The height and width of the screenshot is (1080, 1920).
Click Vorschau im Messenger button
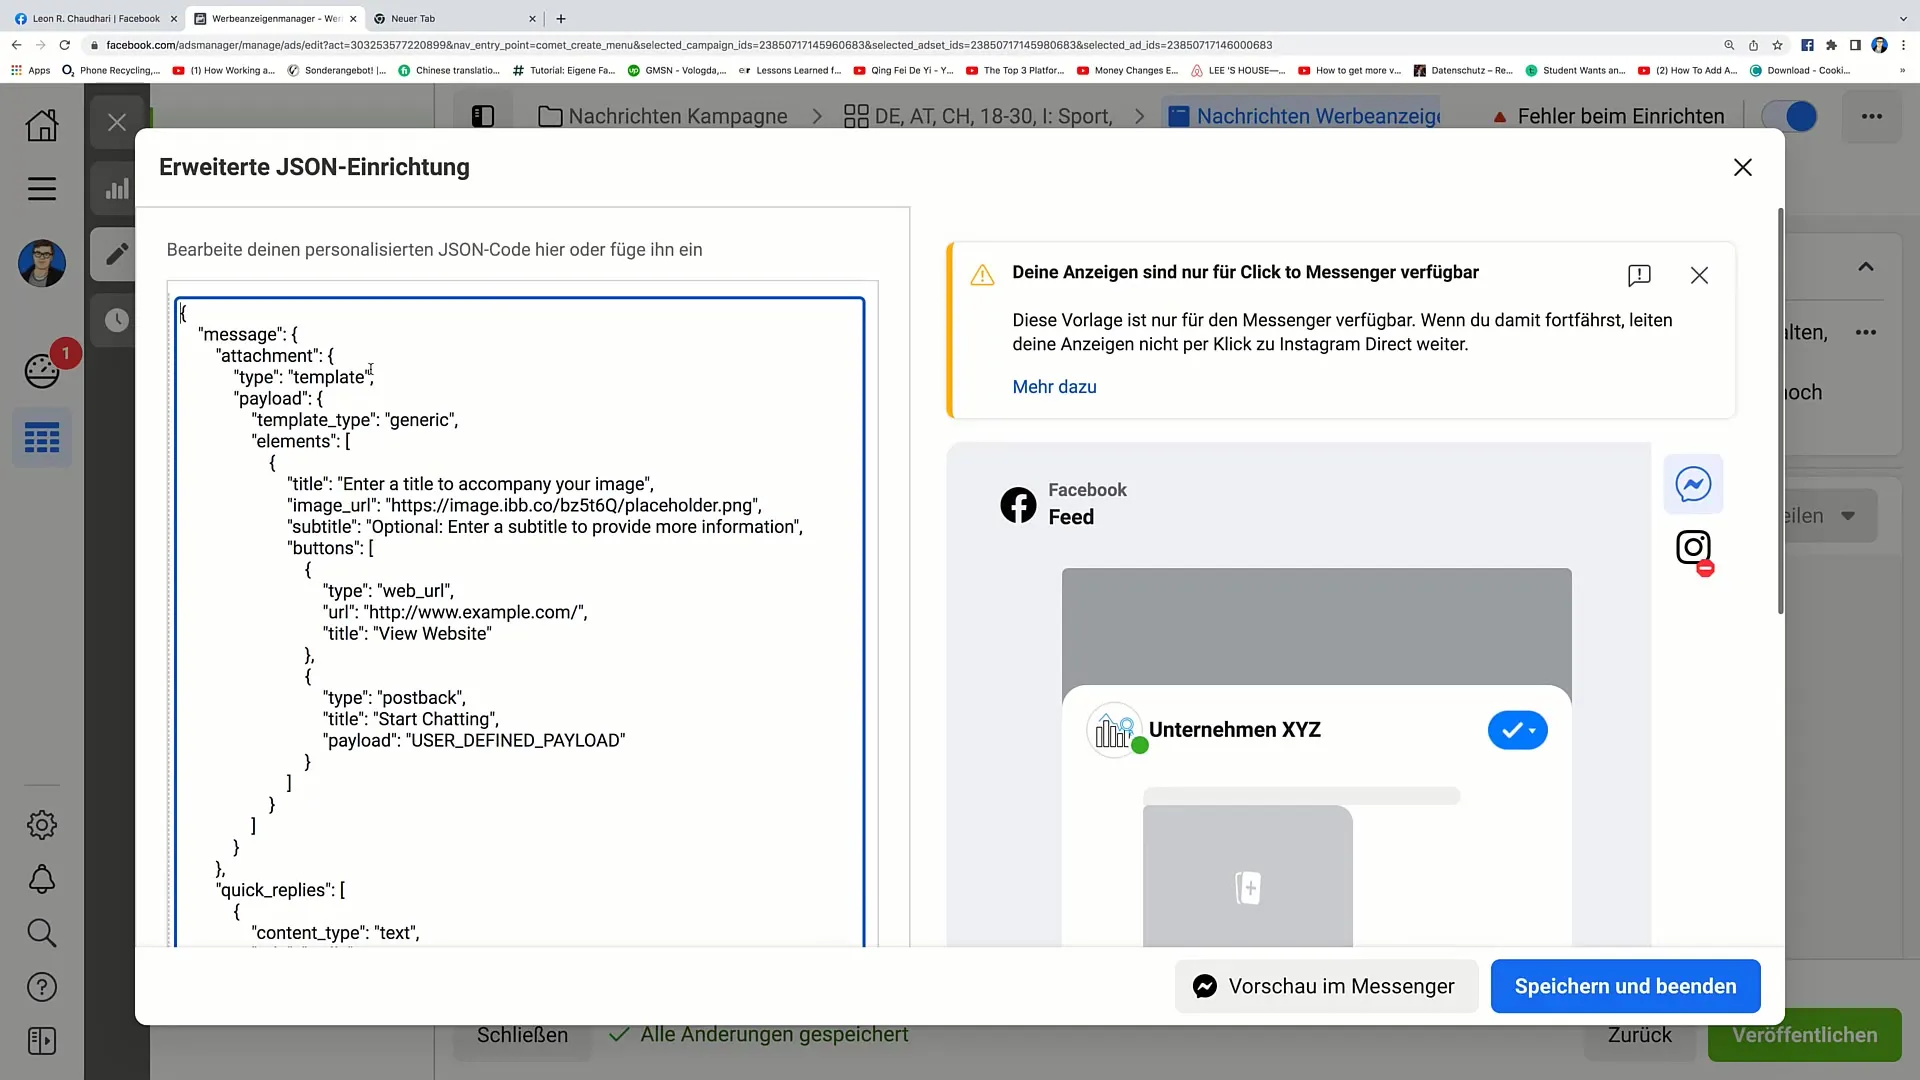point(1324,986)
